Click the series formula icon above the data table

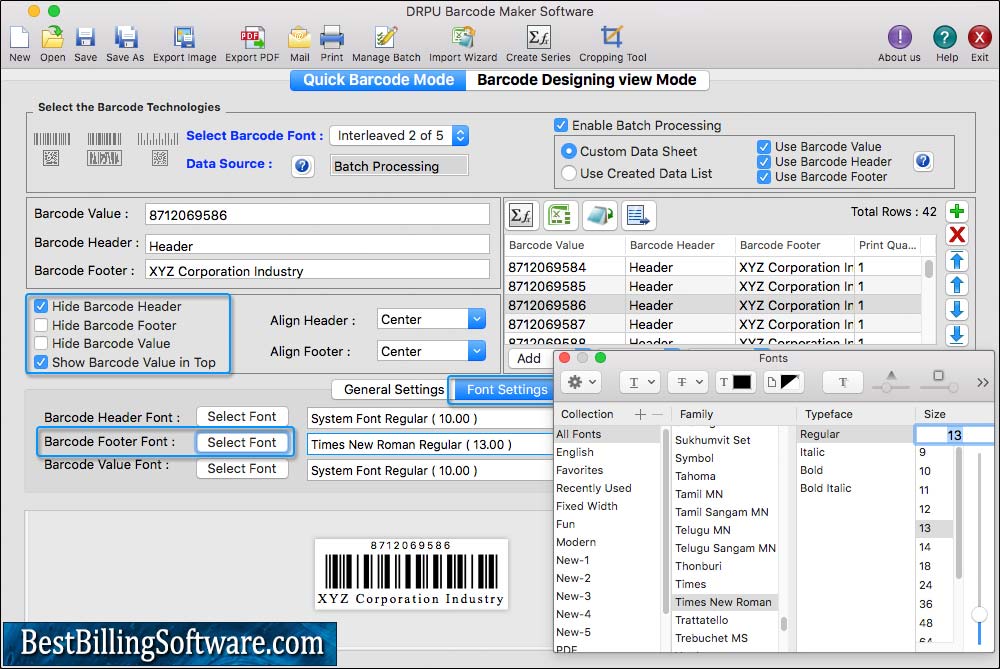point(522,216)
